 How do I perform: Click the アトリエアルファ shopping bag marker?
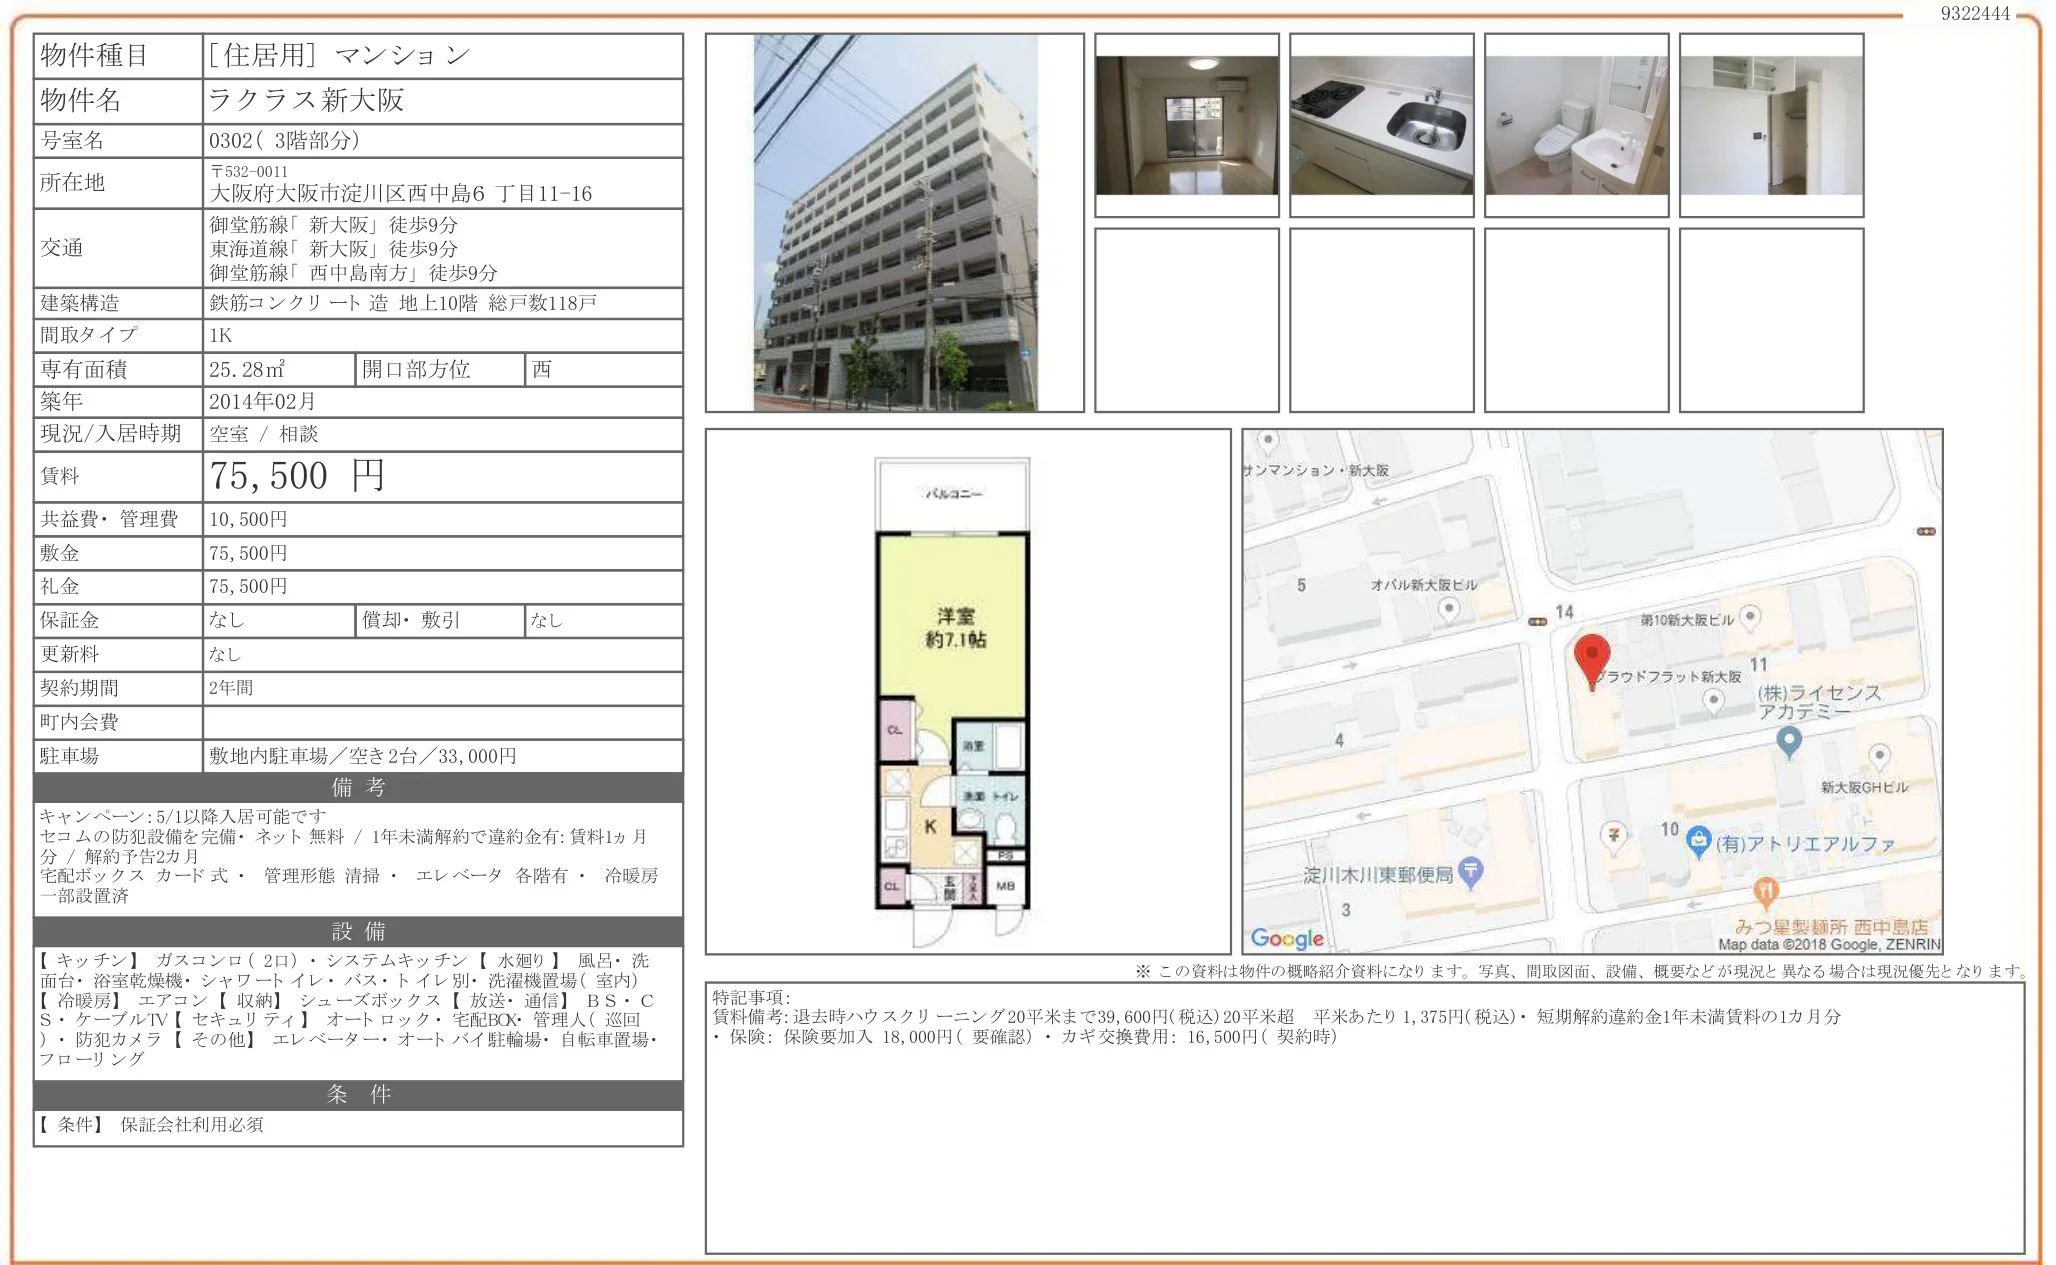1698,842
